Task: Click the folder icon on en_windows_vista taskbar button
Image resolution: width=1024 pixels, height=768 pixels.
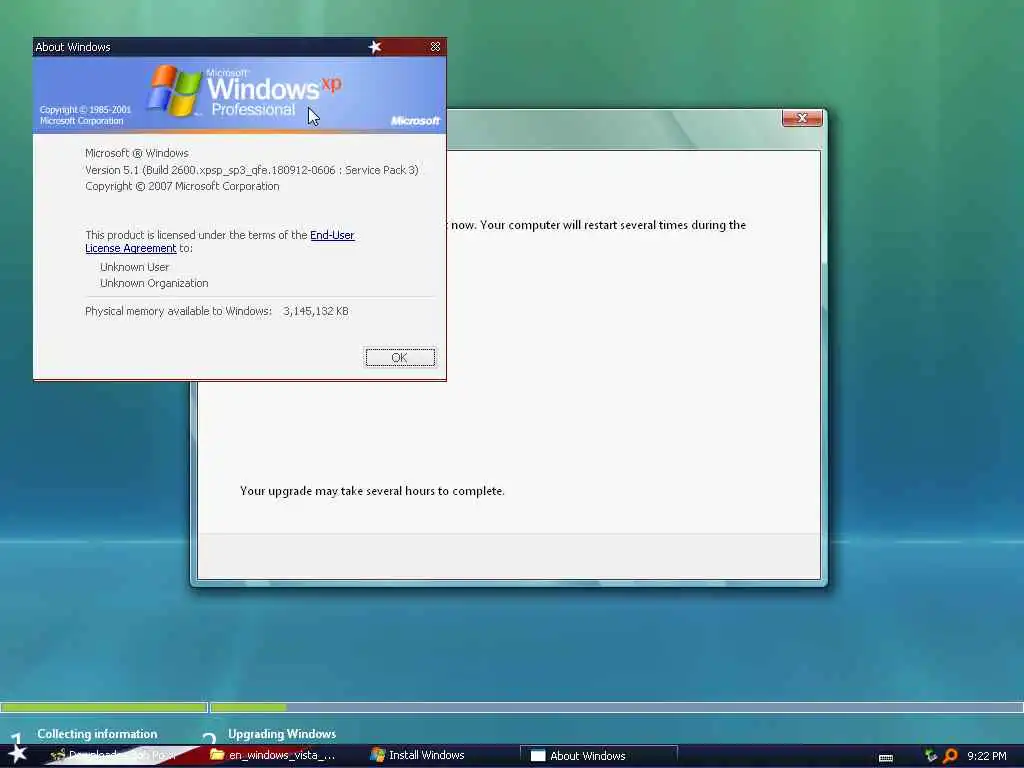Action: point(217,755)
